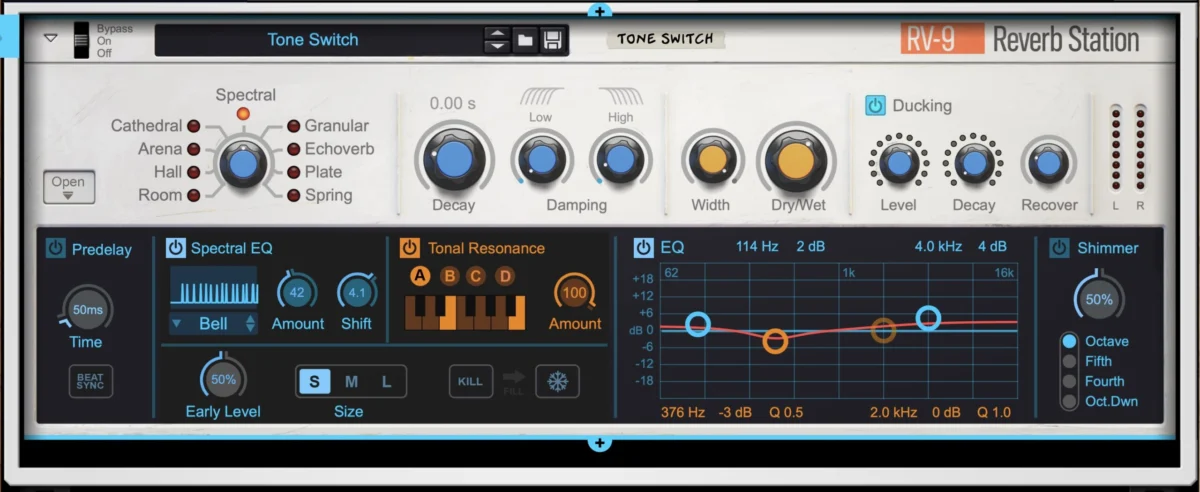Screen dimensions: 1200x492
Task: Select the Room algorithm LED
Action: 193,196
